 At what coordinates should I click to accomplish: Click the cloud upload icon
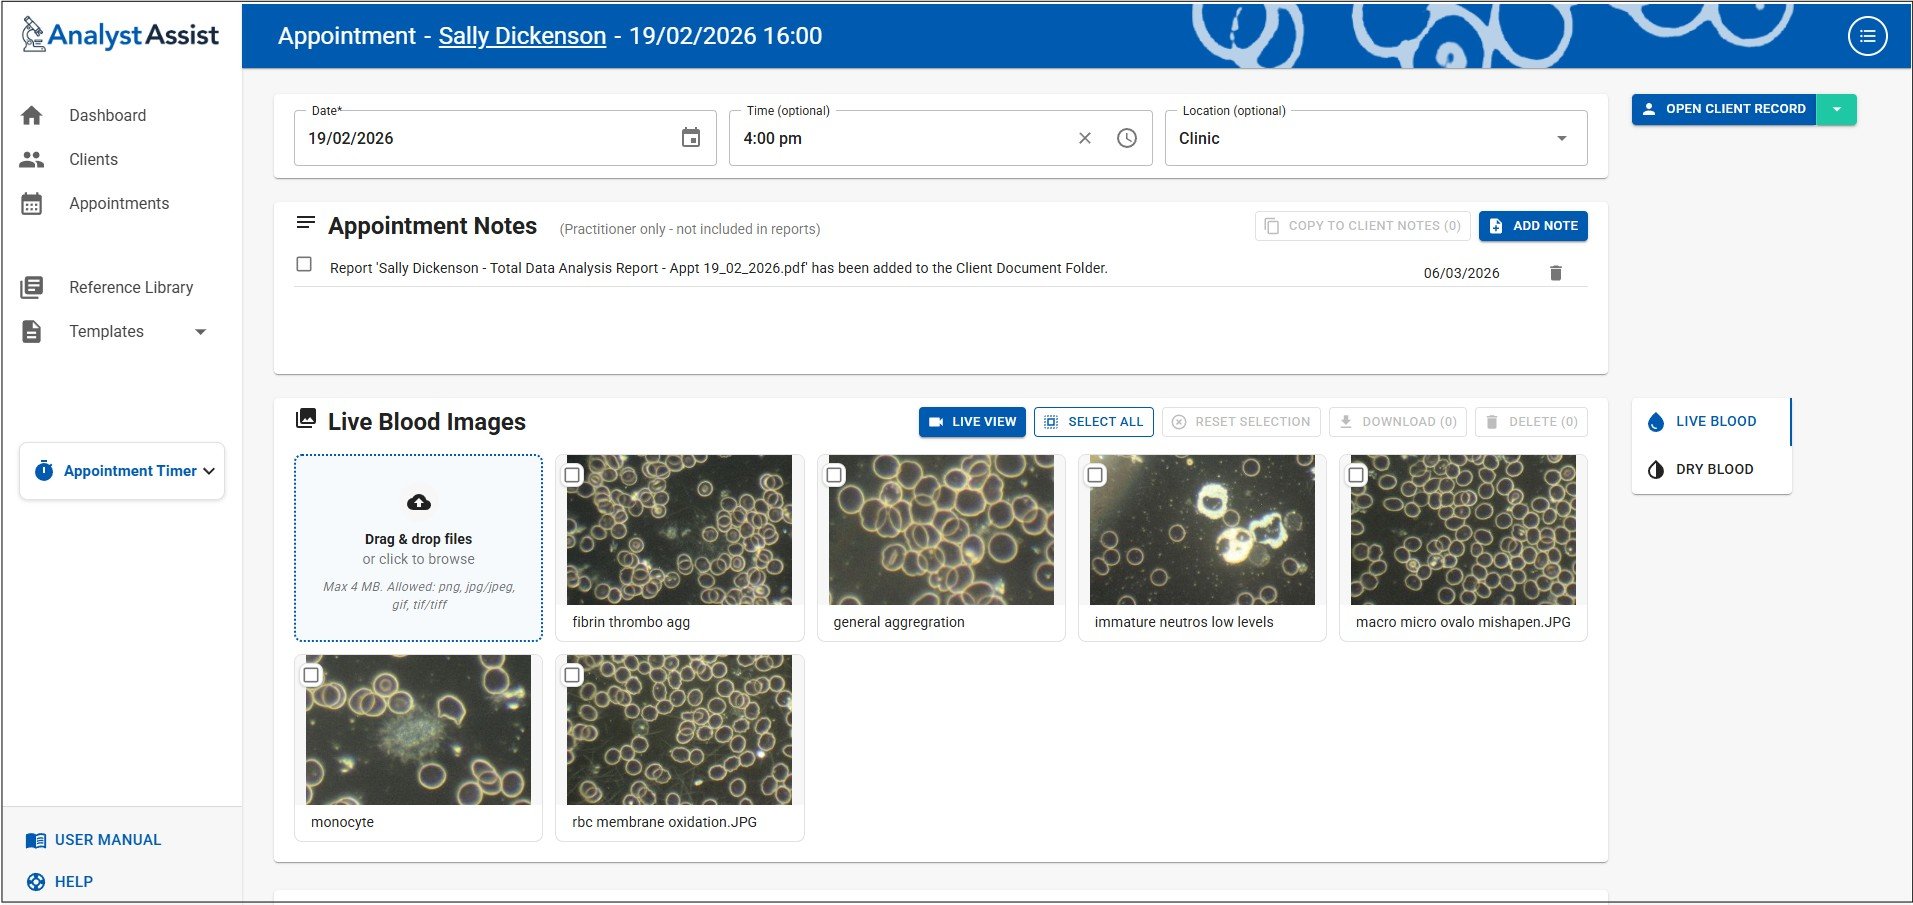coord(419,502)
